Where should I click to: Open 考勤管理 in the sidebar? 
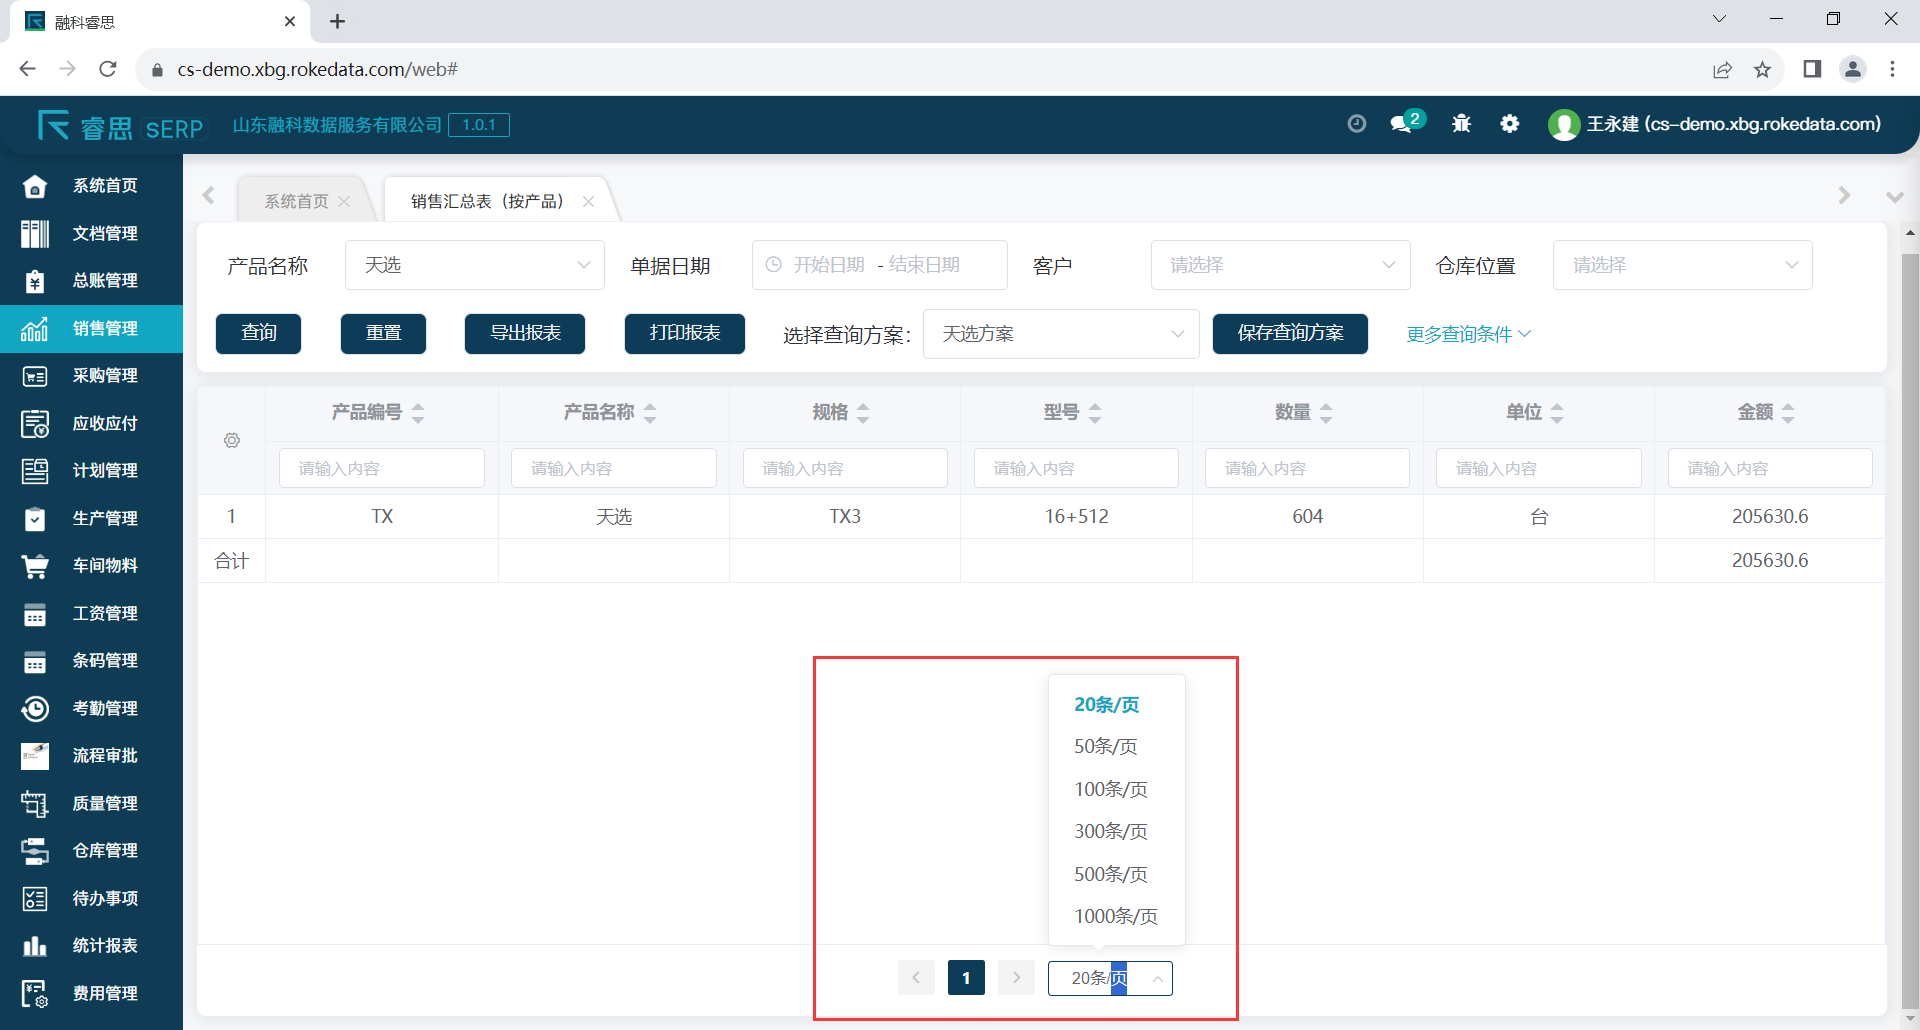pos(104,708)
